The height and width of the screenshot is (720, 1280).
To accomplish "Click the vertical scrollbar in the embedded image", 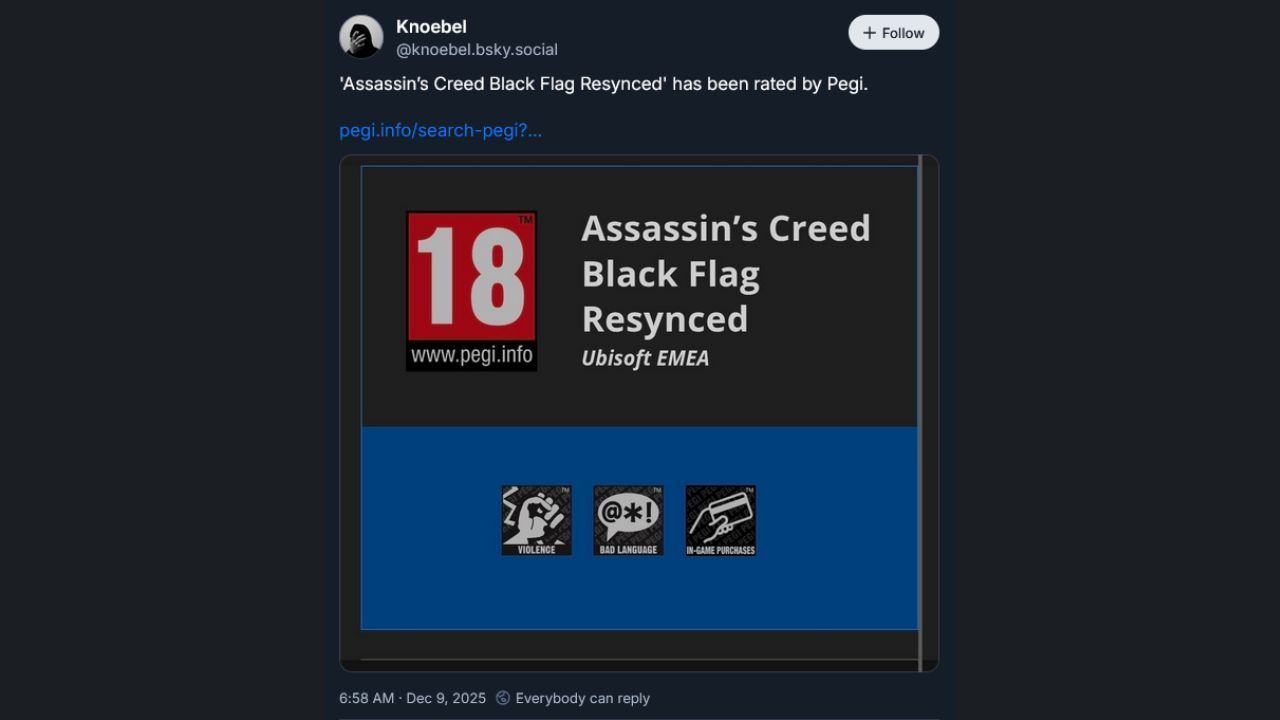I will (920, 400).
